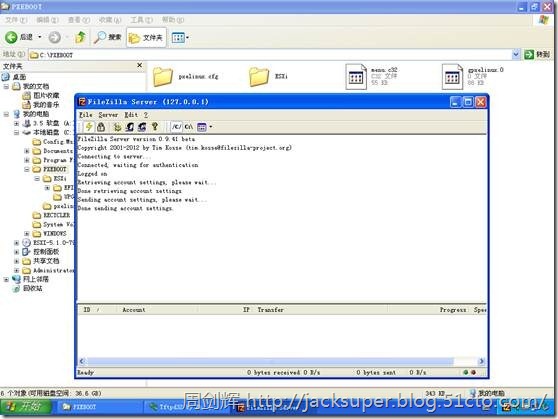Click the FileZilla Server title bar icon
Viewport: 558px width, 419px height.
click(x=82, y=102)
